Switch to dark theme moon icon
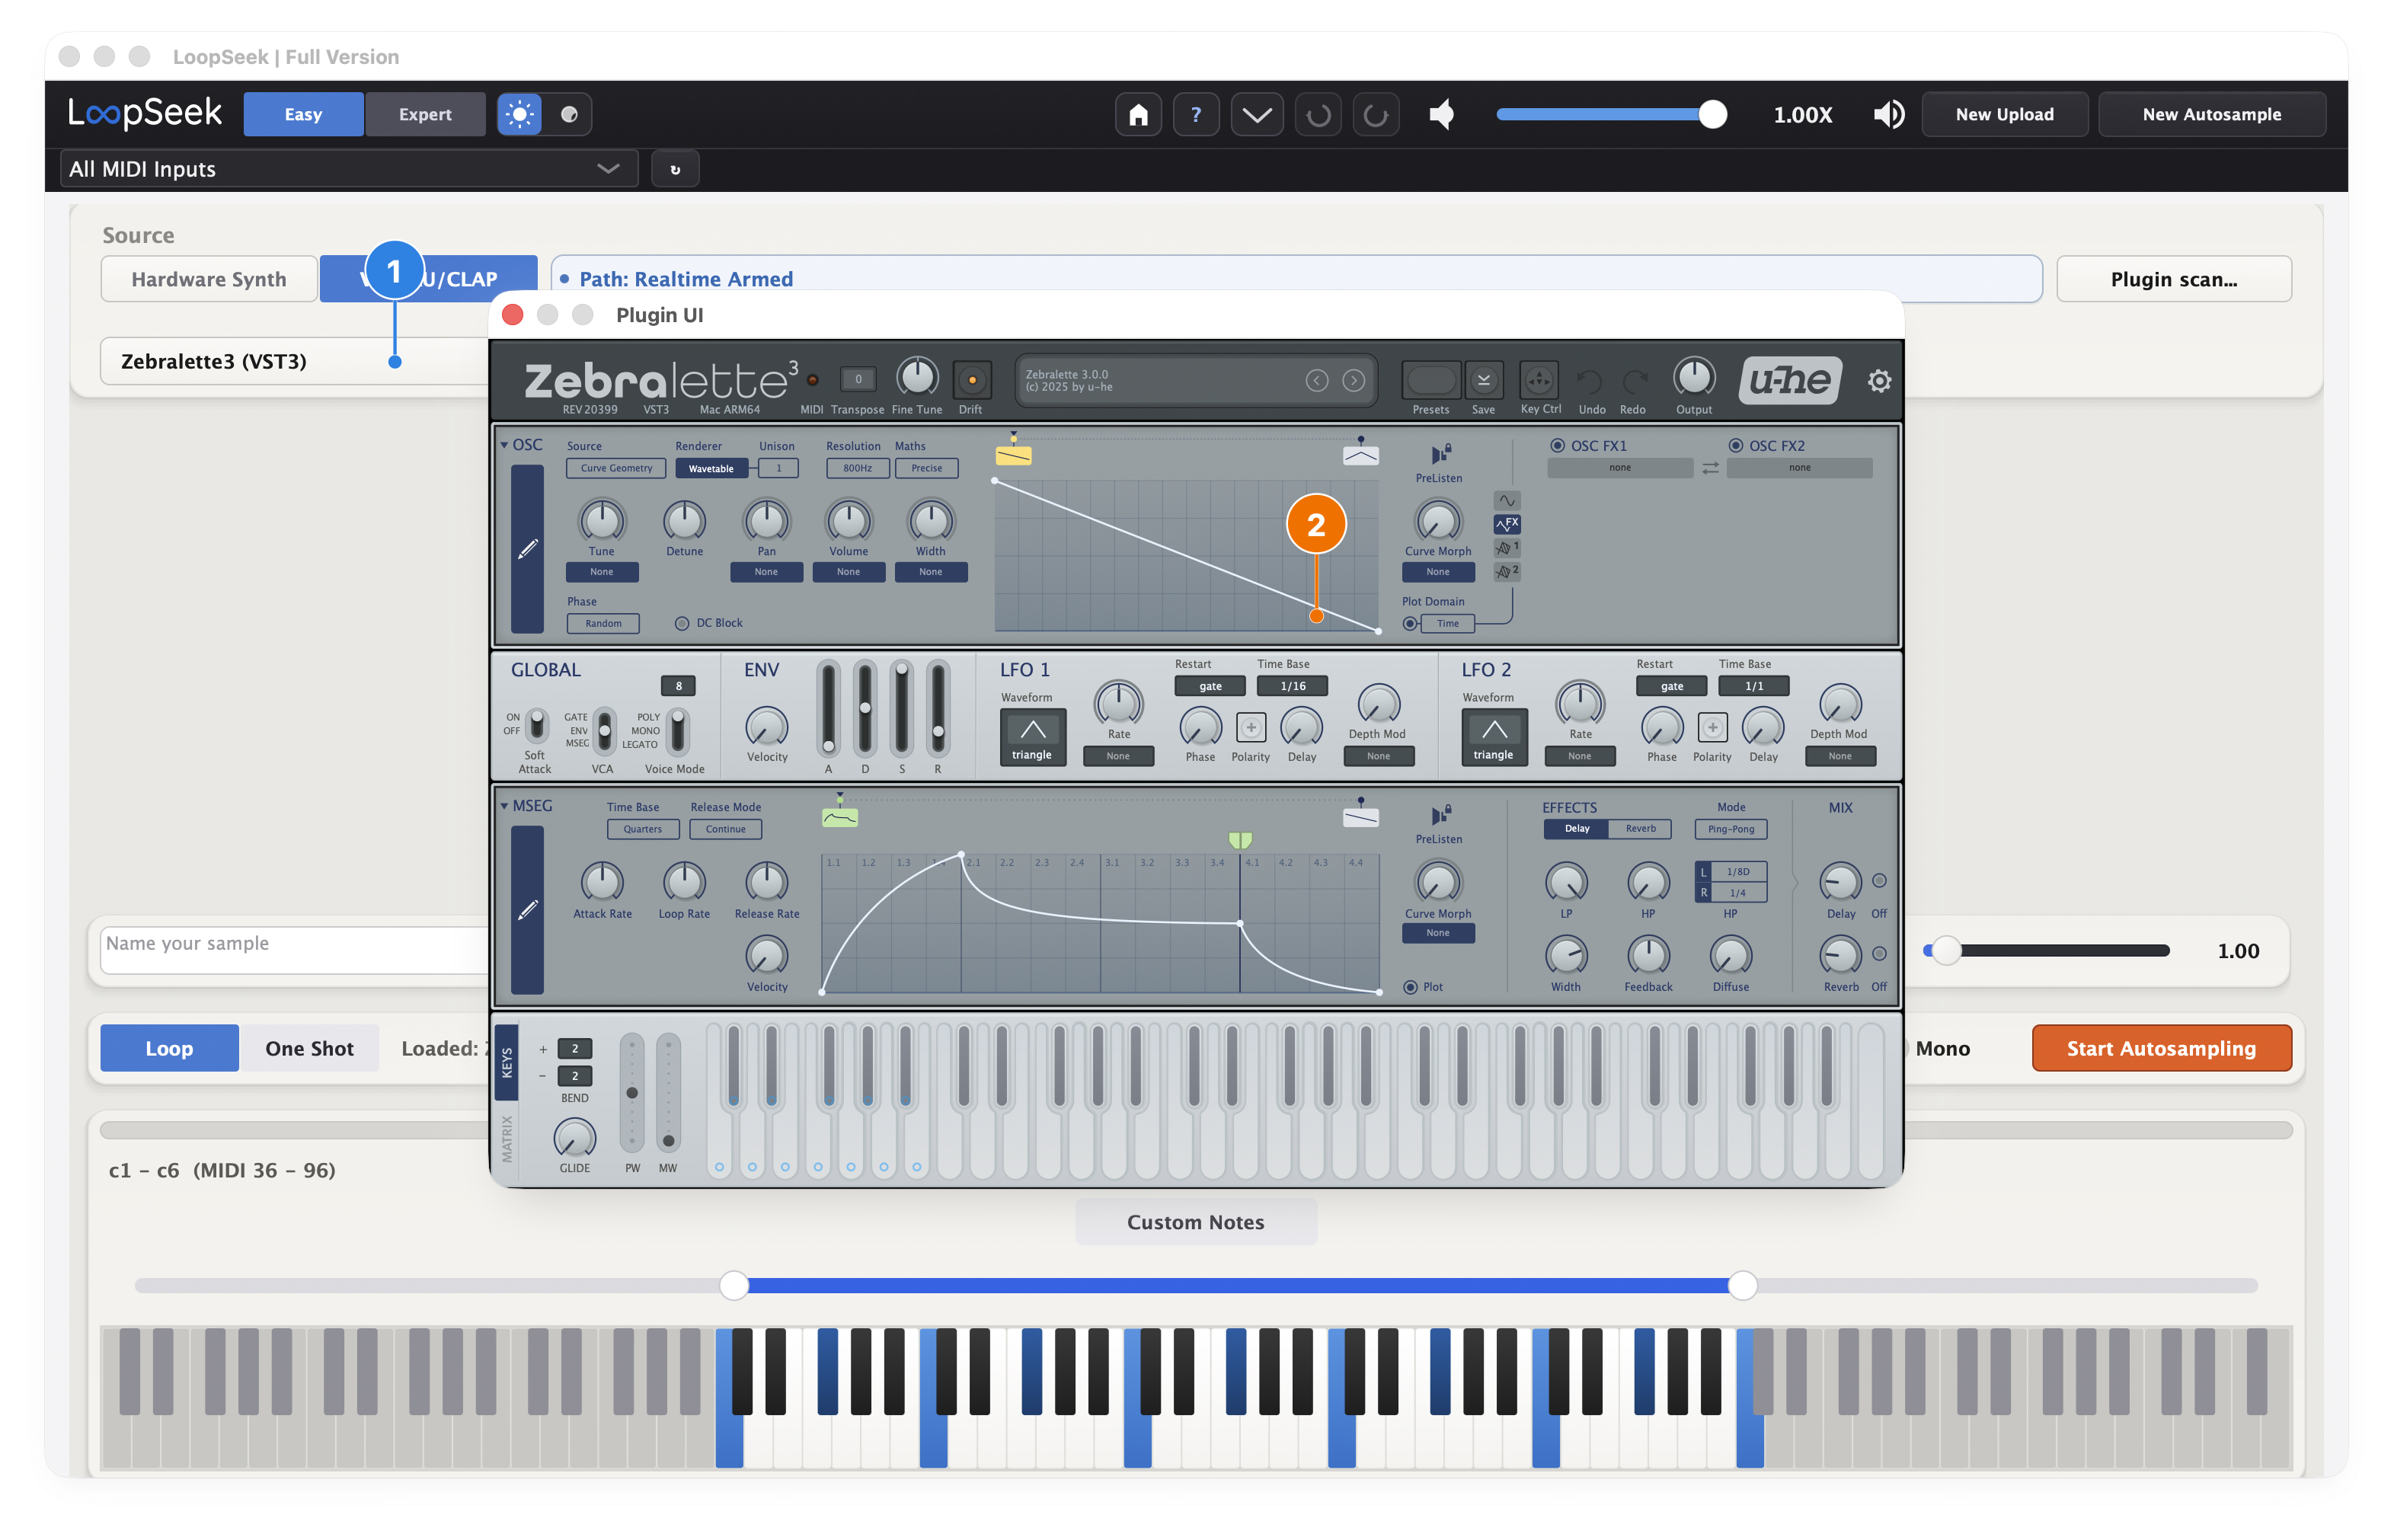This screenshot has width=2394, height=1540. pyautogui.click(x=569, y=114)
